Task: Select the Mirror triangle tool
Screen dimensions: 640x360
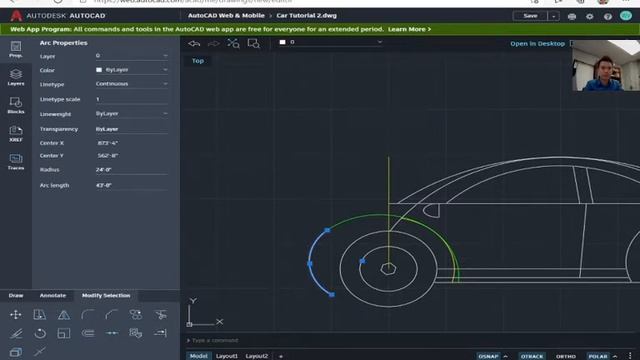Action: point(64,315)
